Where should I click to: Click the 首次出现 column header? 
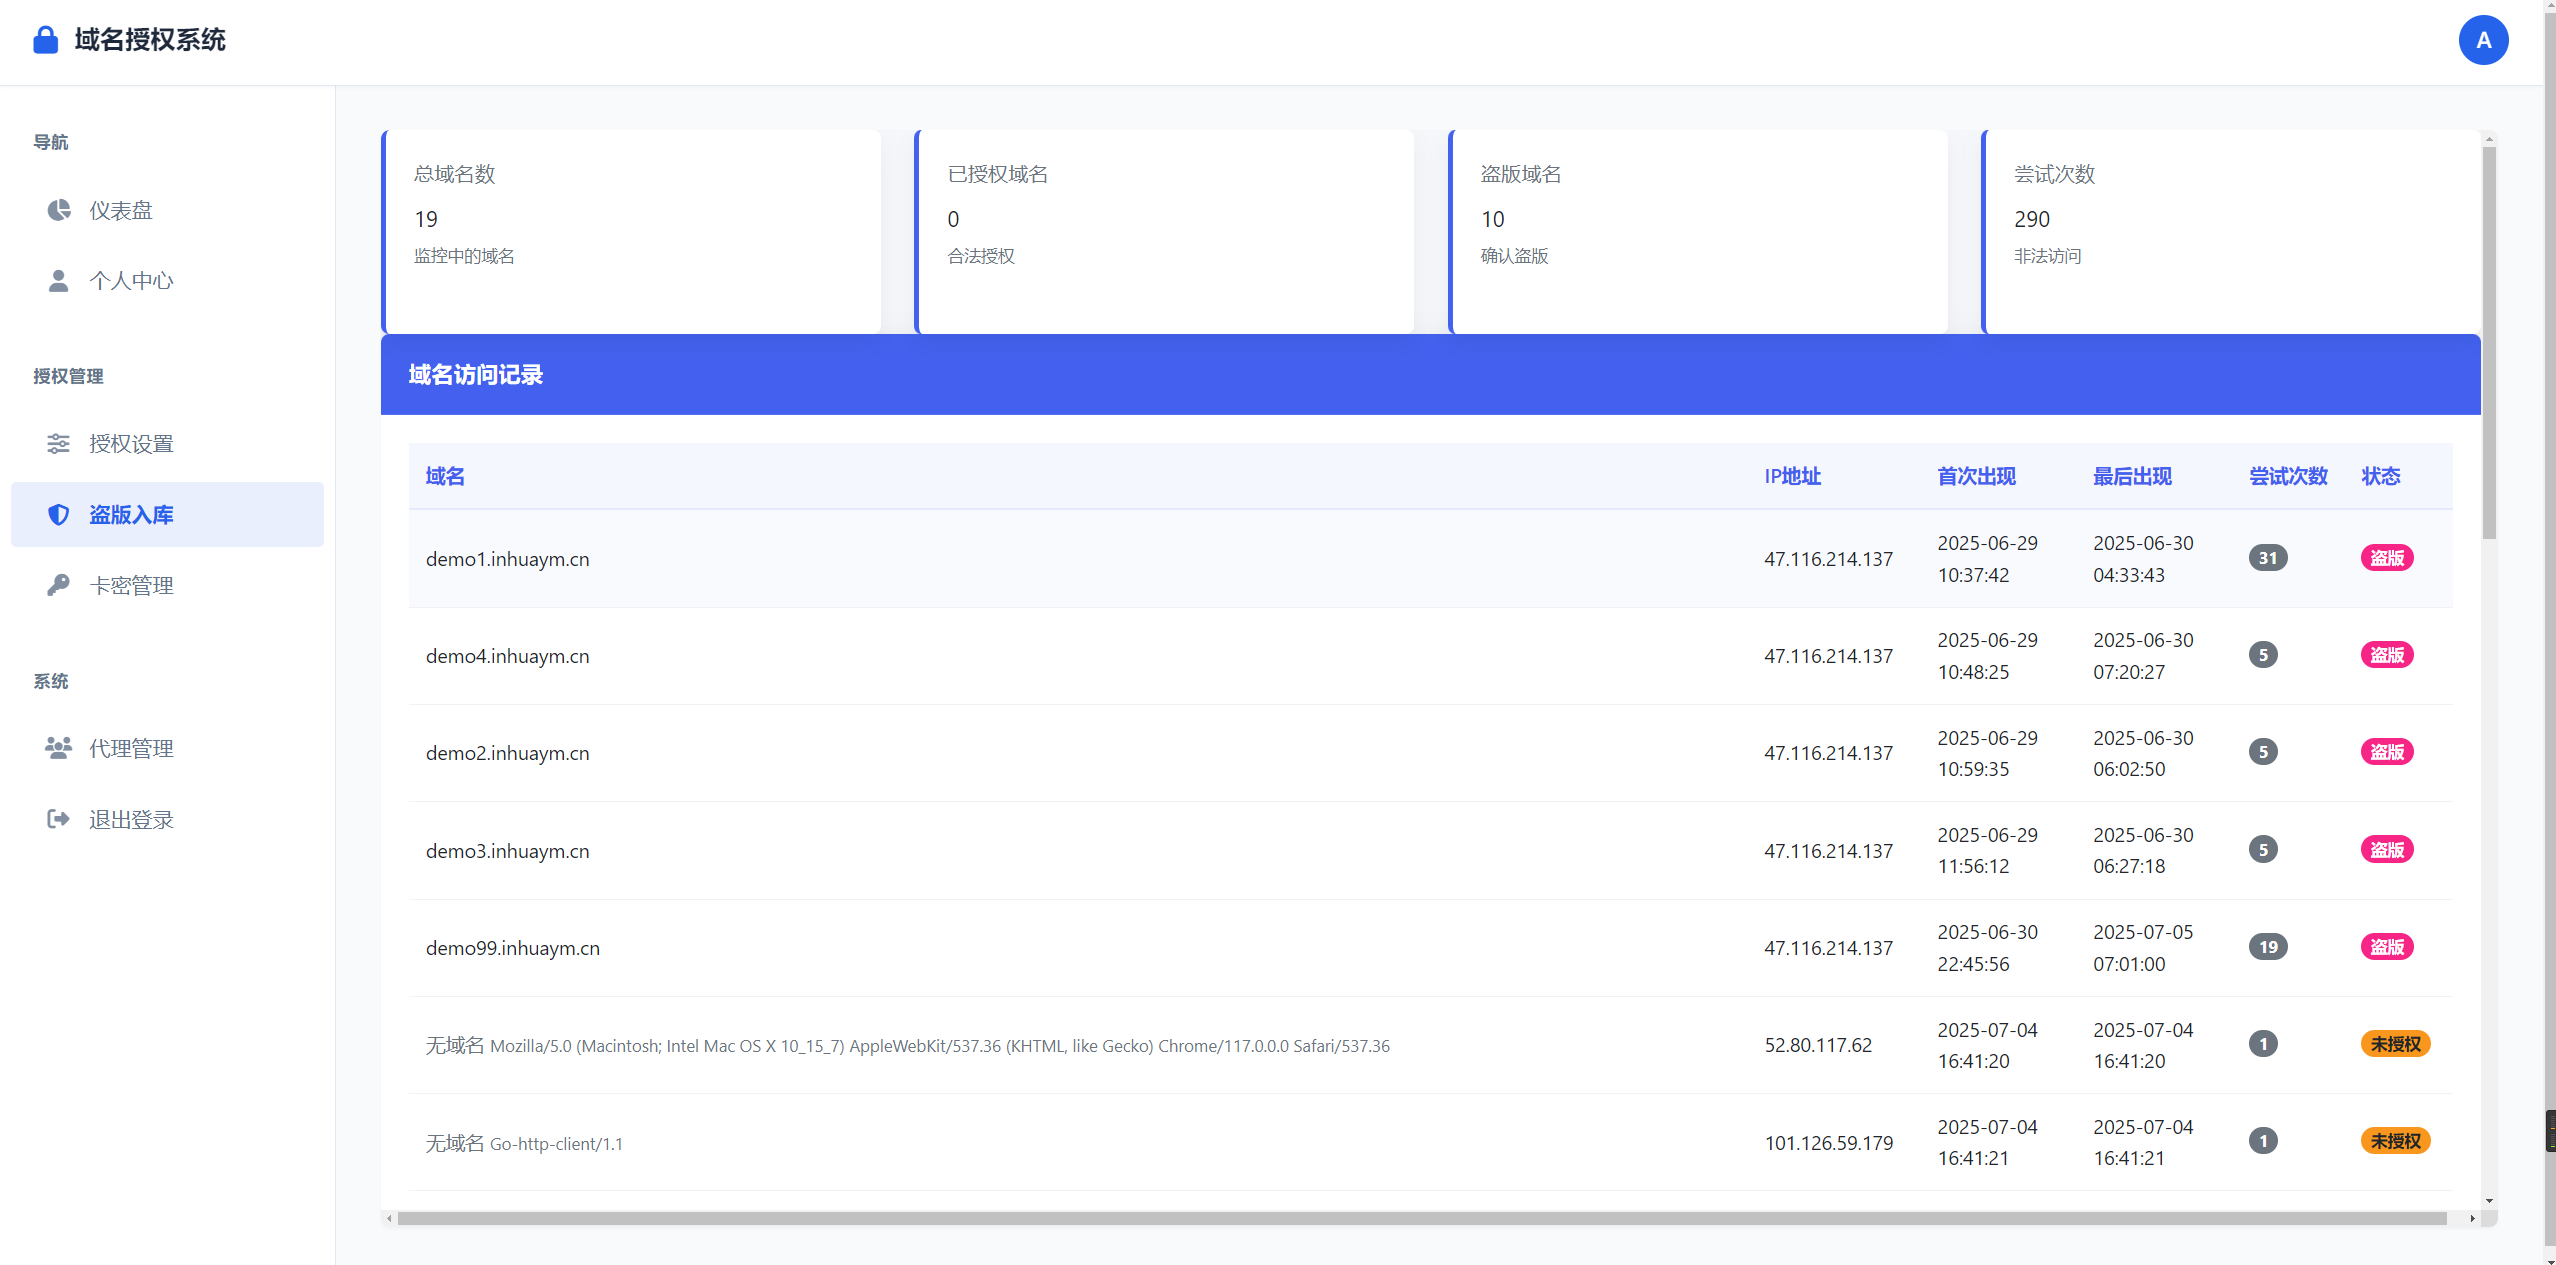pyautogui.click(x=1976, y=476)
